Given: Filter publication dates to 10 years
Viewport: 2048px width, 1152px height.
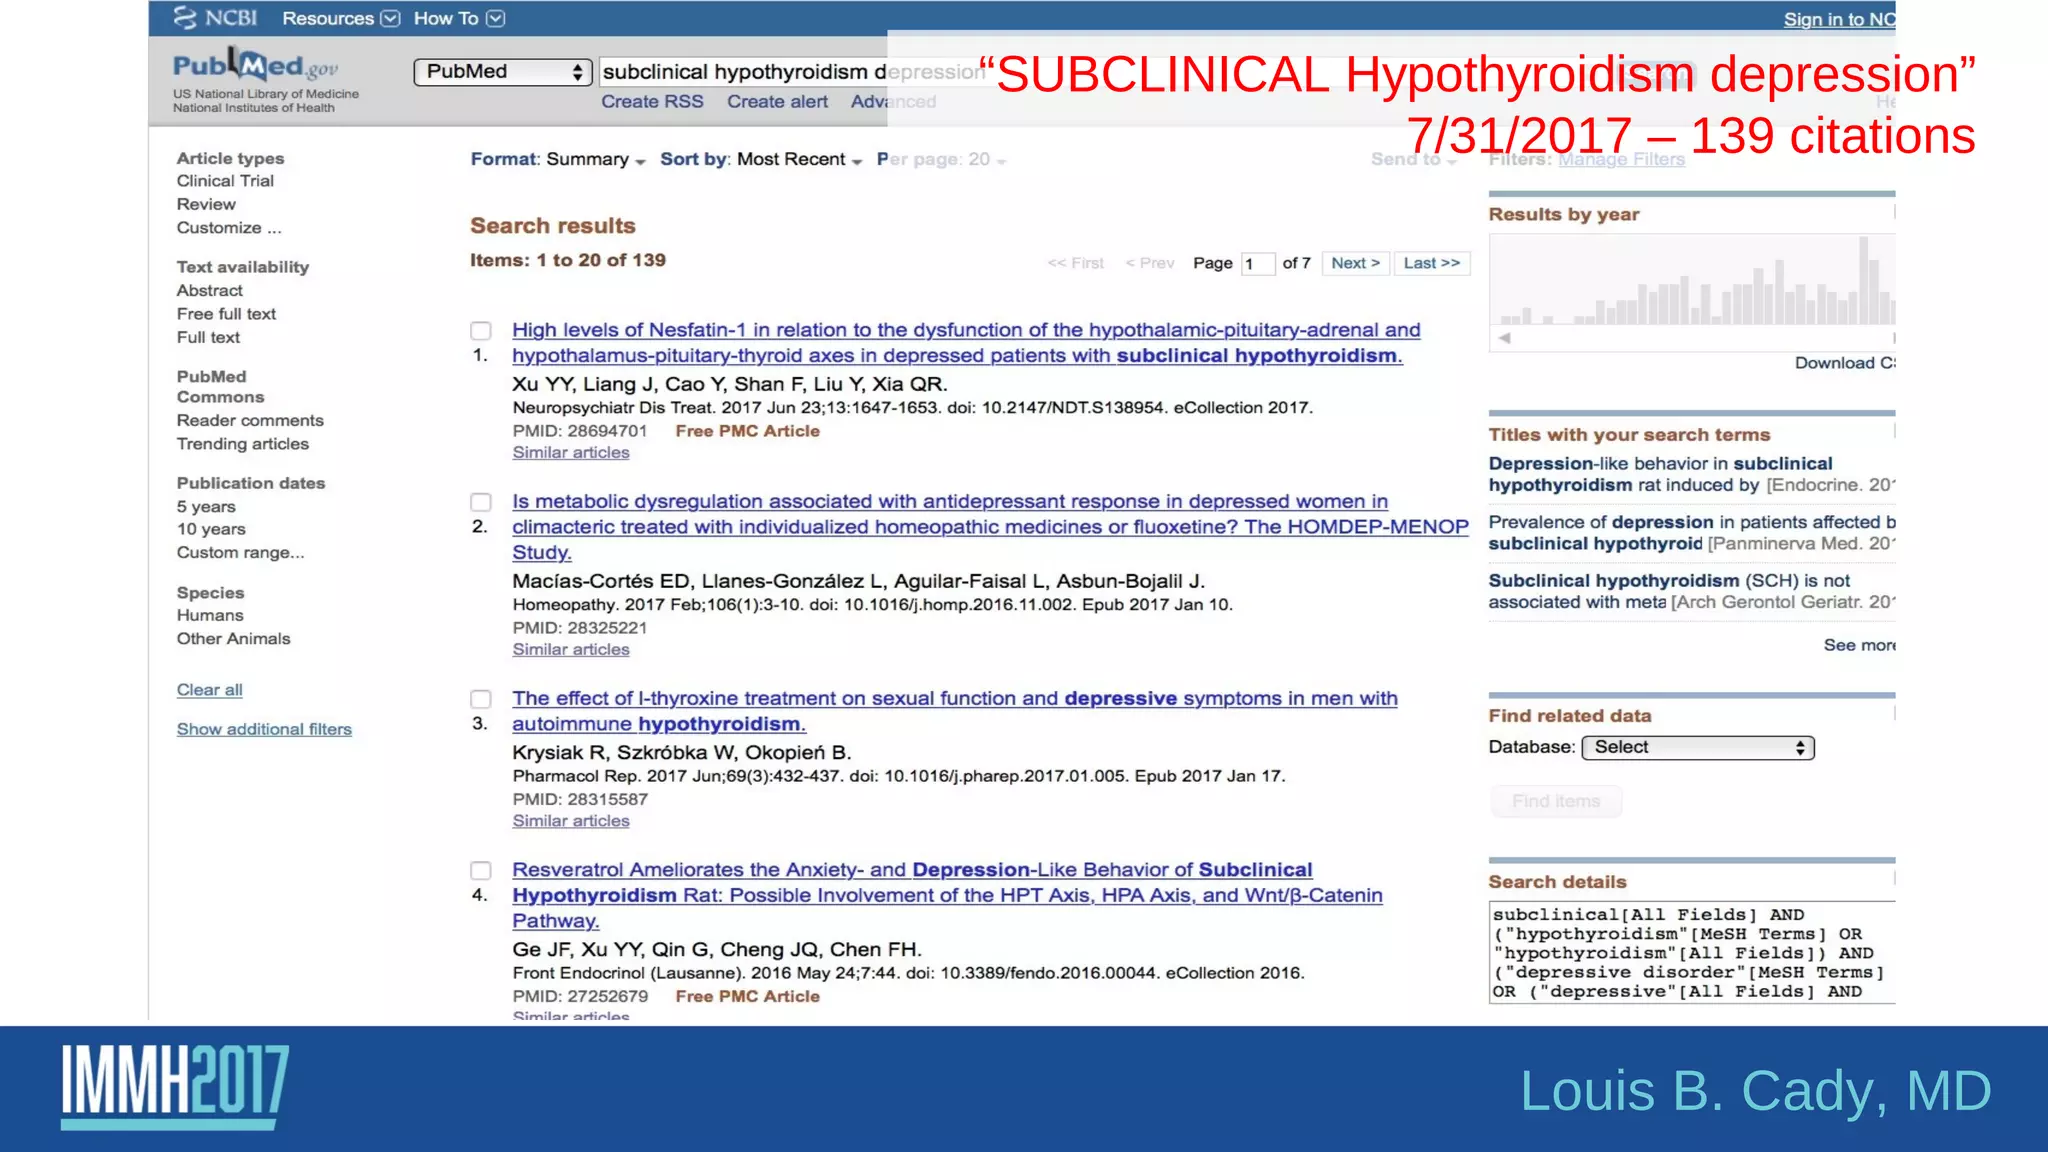Looking at the screenshot, I should [211, 529].
